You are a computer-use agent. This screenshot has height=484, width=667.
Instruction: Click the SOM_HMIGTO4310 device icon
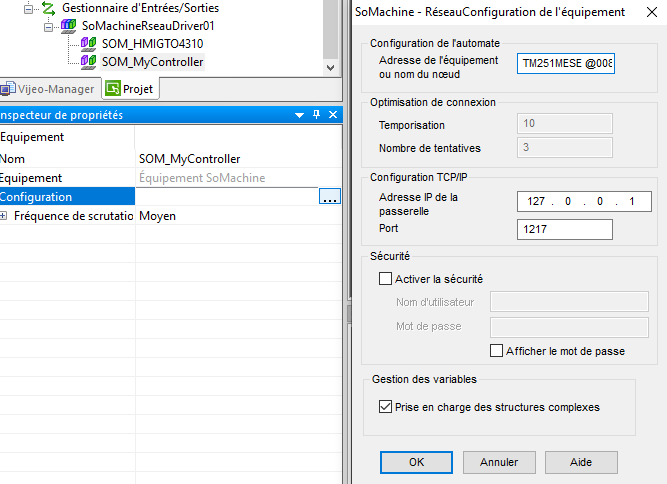[x=88, y=44]
